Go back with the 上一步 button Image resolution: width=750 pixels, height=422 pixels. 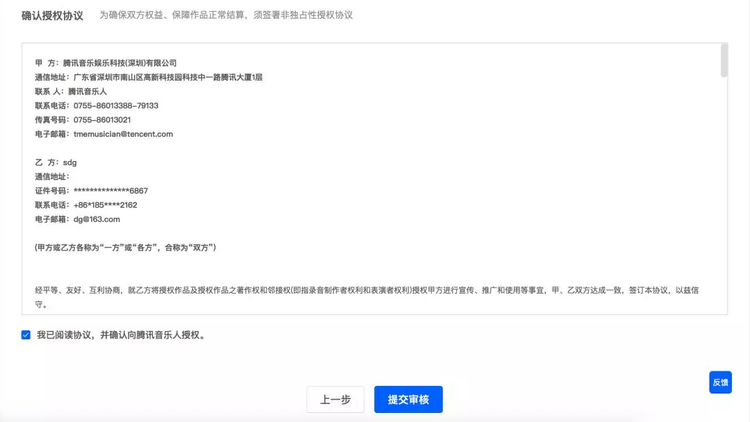[x=335, y=400]
